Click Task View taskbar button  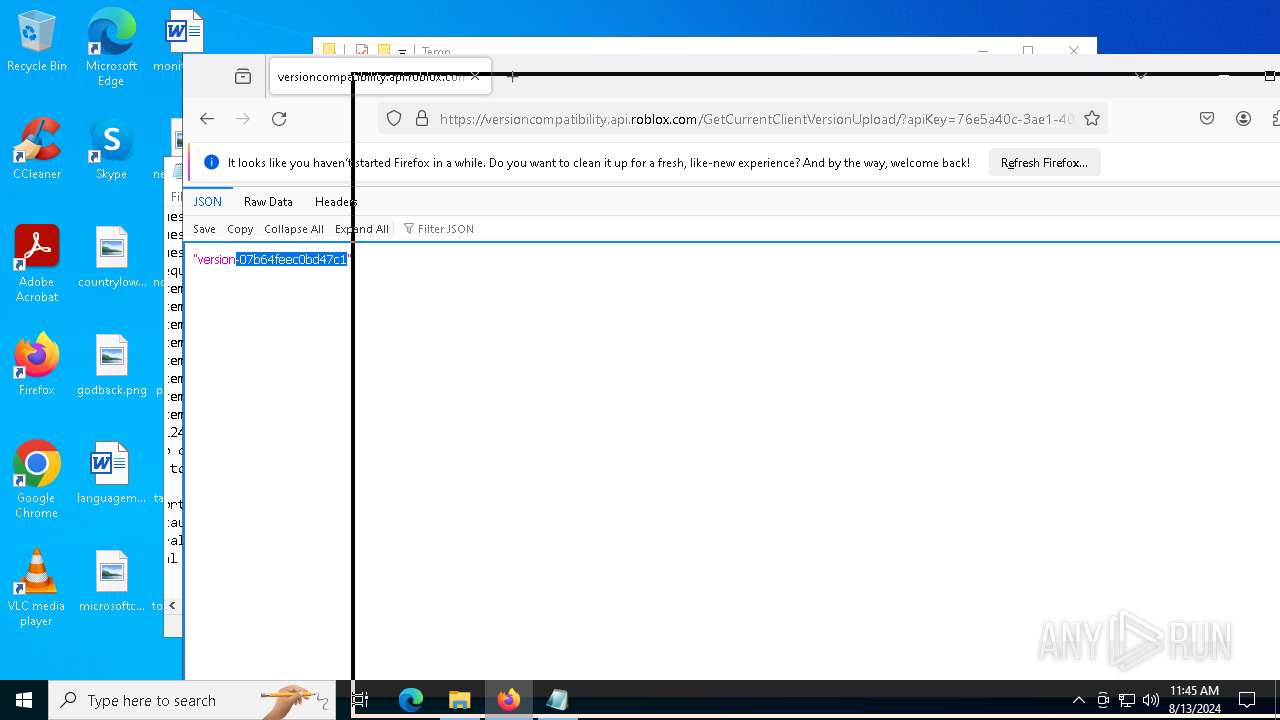360,700
